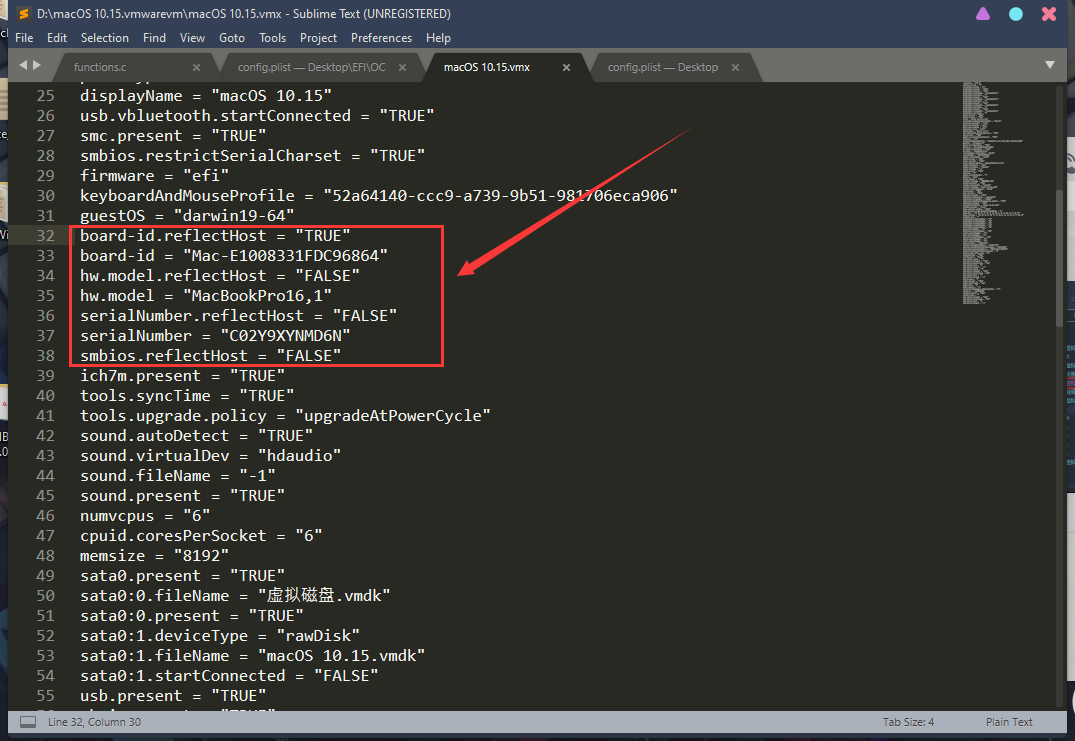
Task: Click memsize = "8192" line
Action: [x=154, y=555]
